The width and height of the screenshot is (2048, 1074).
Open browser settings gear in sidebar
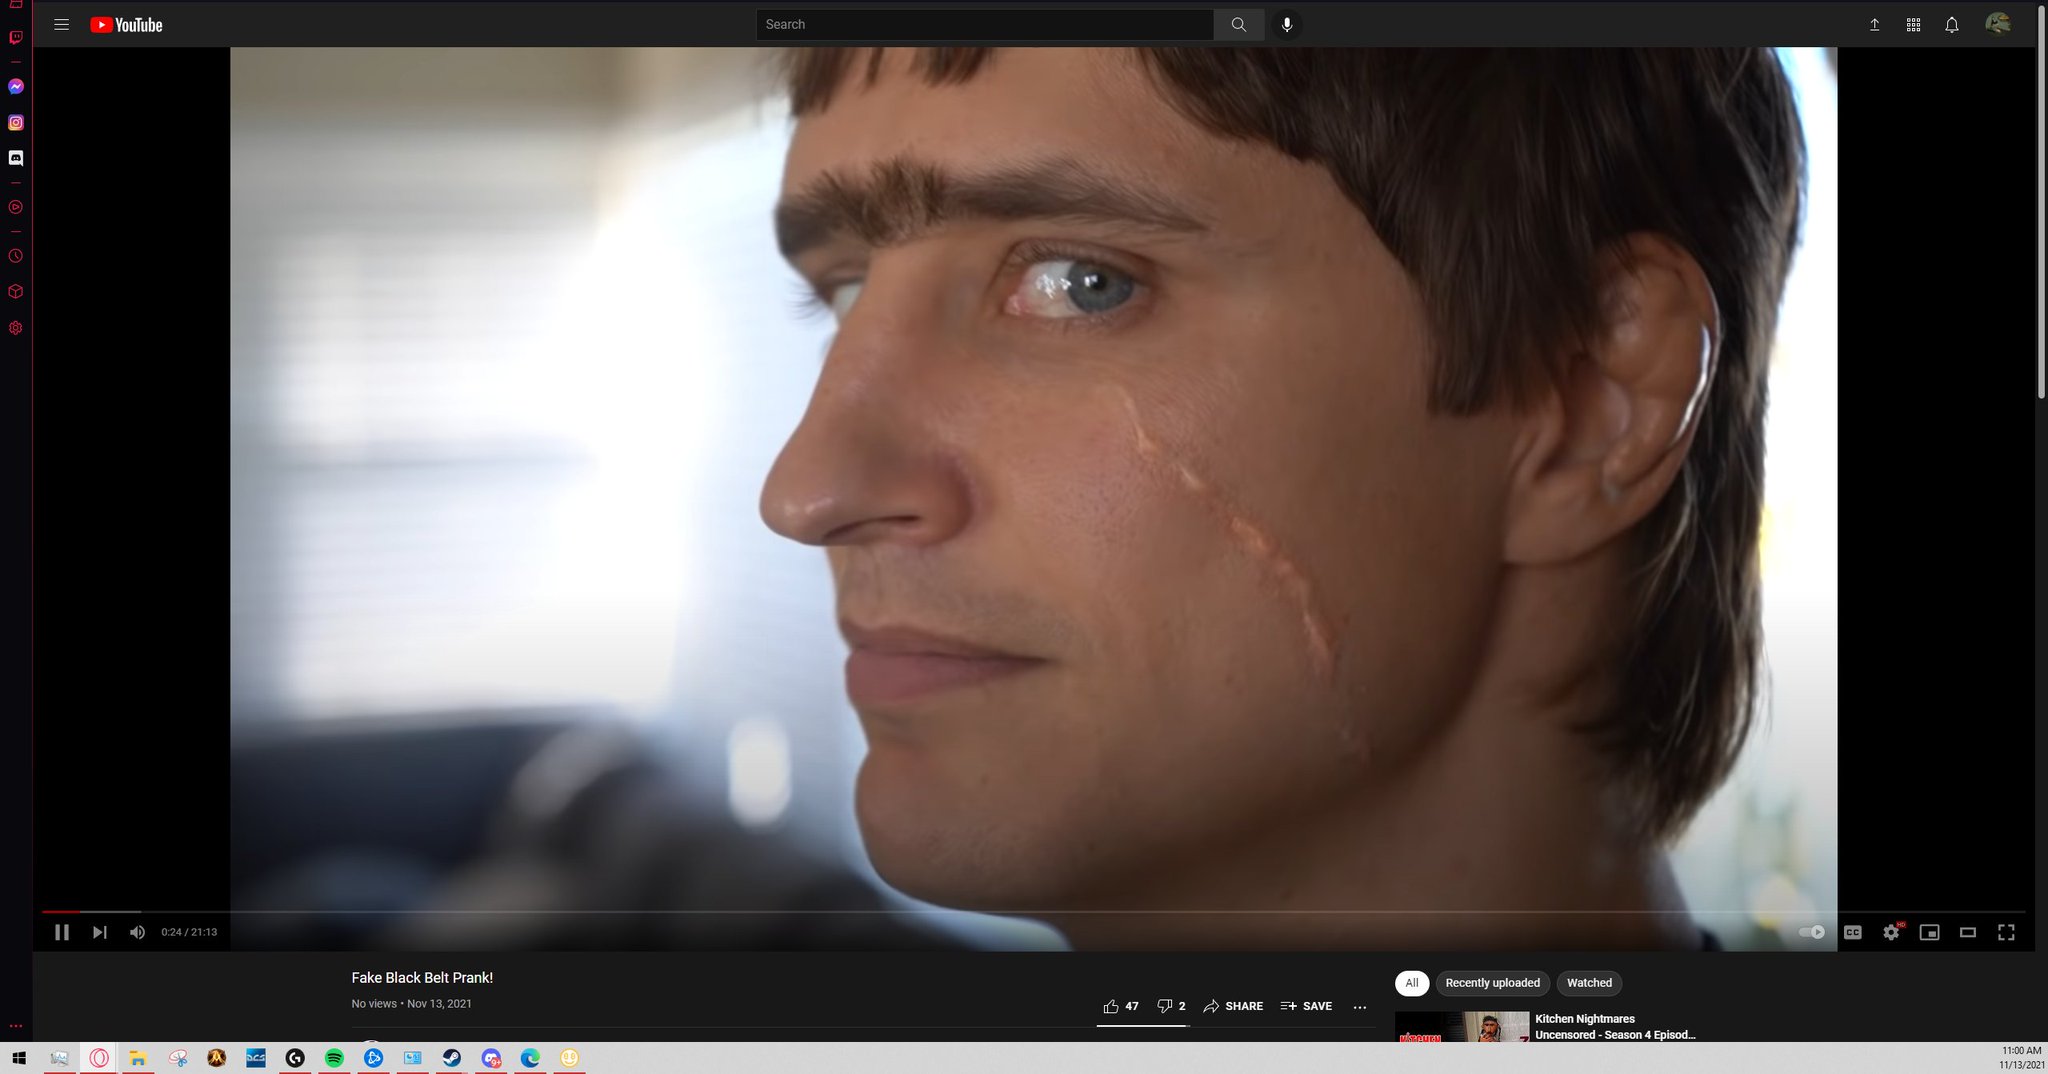coord(16,328)
